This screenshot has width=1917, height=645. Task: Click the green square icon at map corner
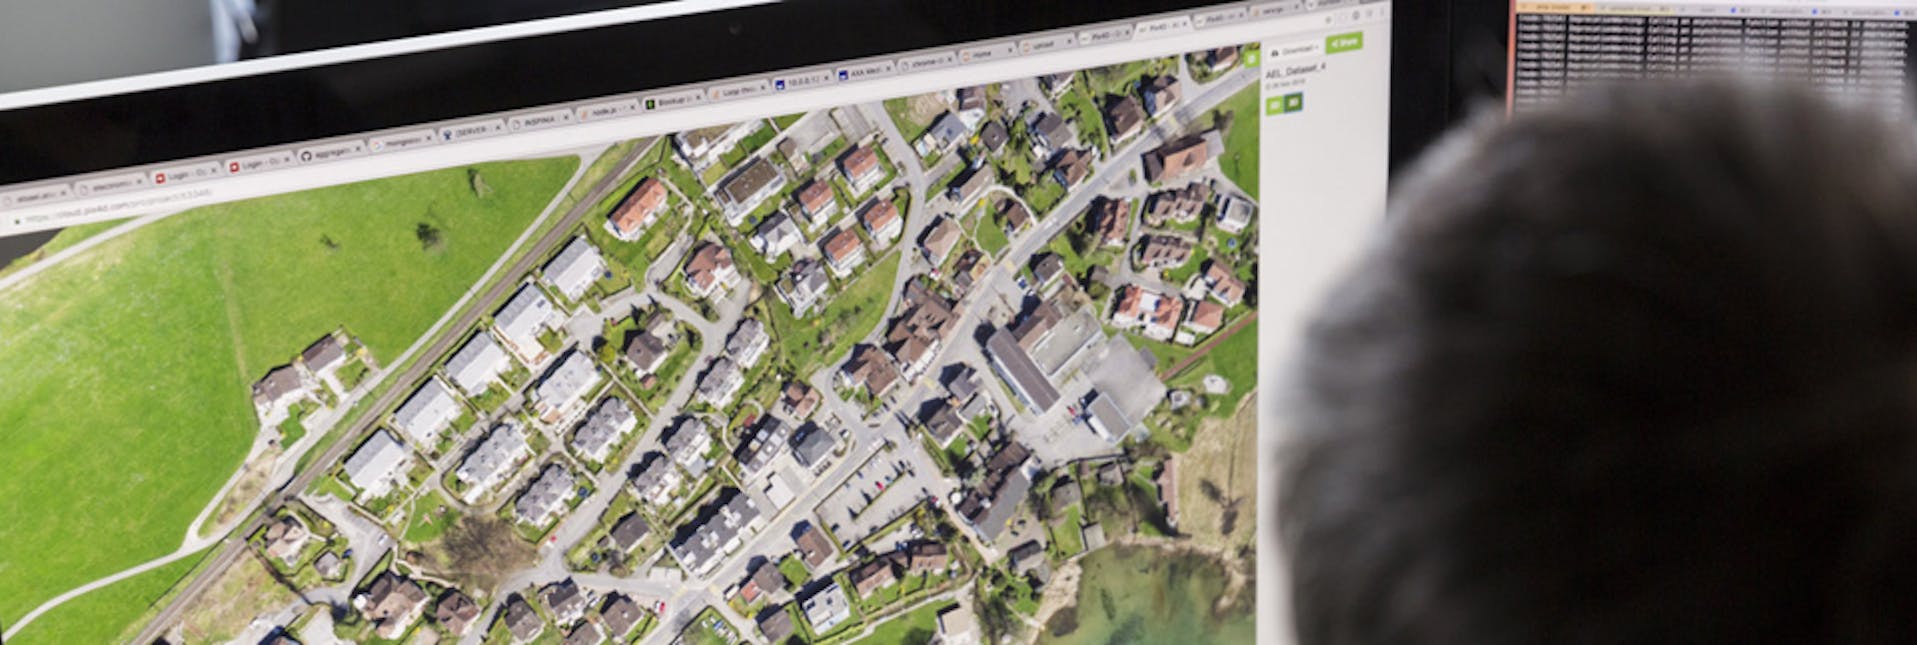(1251, 58)
